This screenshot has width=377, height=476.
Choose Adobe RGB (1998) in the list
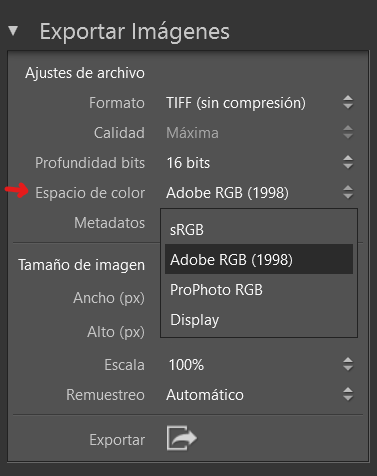coord(259,259)
